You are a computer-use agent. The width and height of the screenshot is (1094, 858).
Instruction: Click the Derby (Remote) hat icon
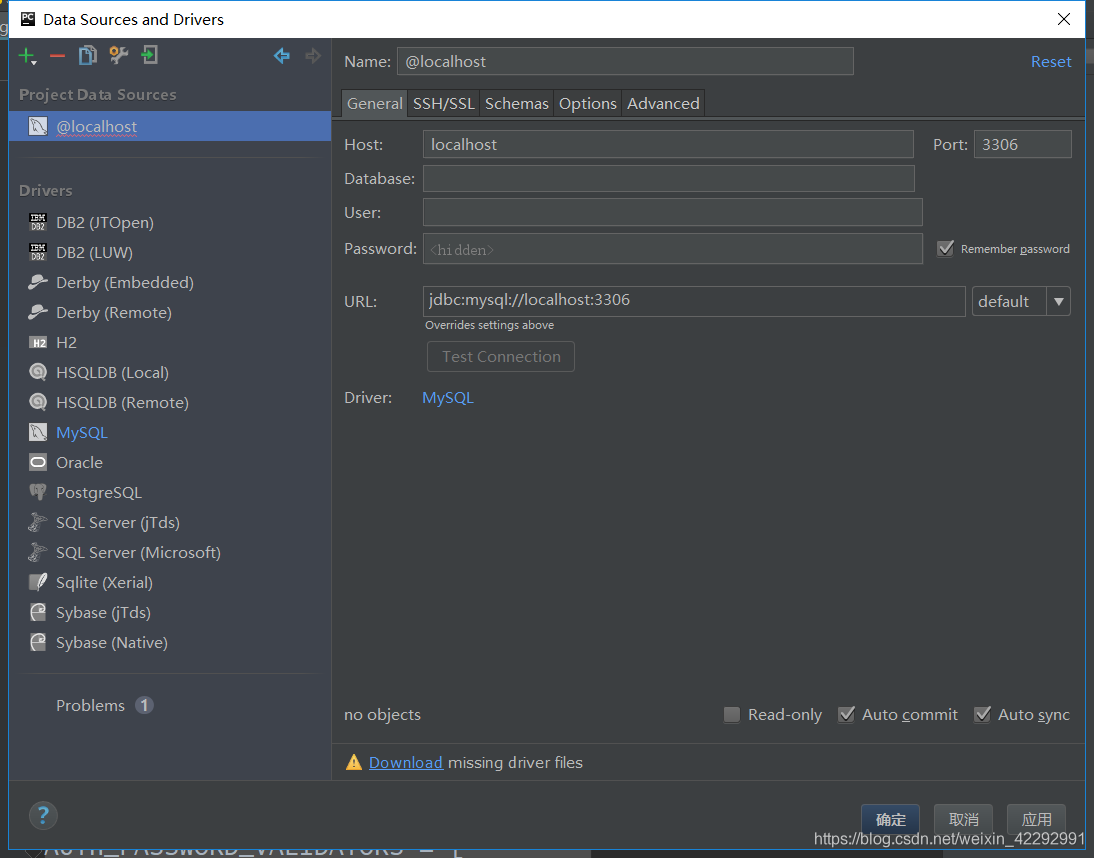(38, 313)
